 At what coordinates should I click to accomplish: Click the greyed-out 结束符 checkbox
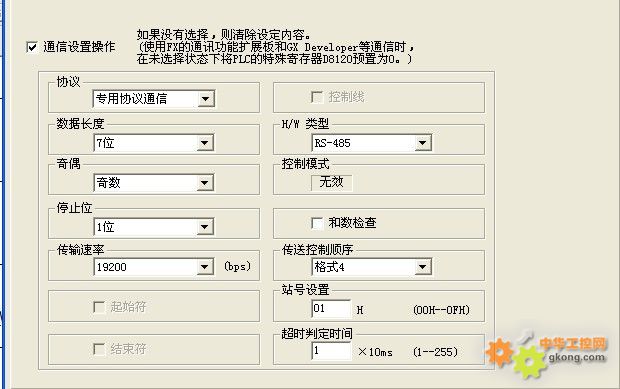99,349
